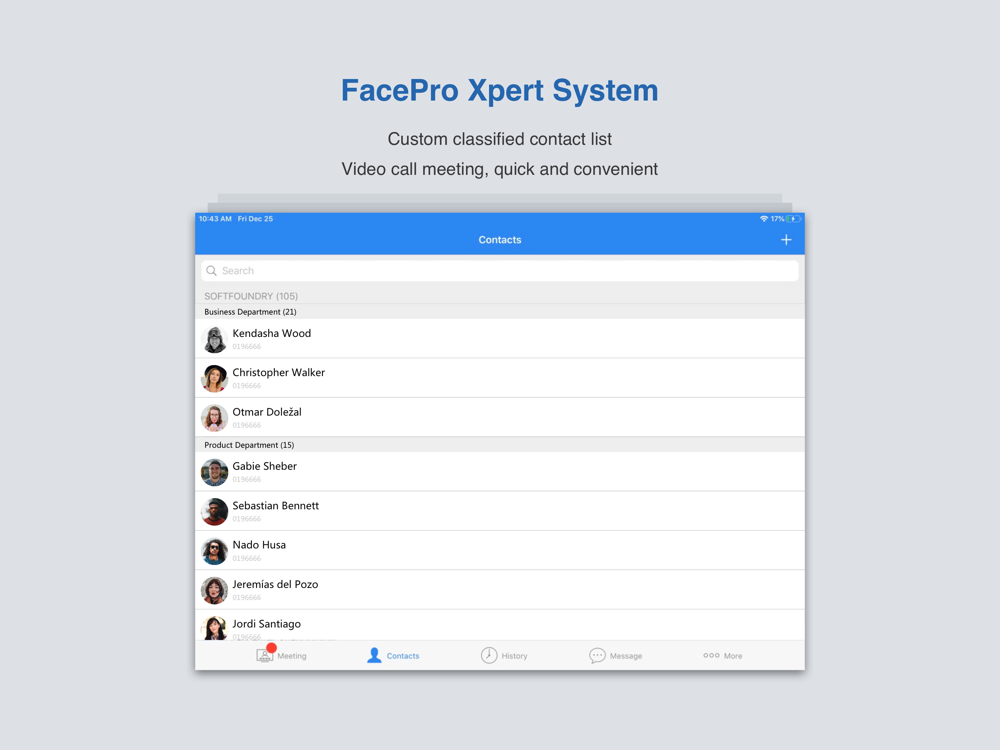Focus the Search contacts field

(499, 271)
